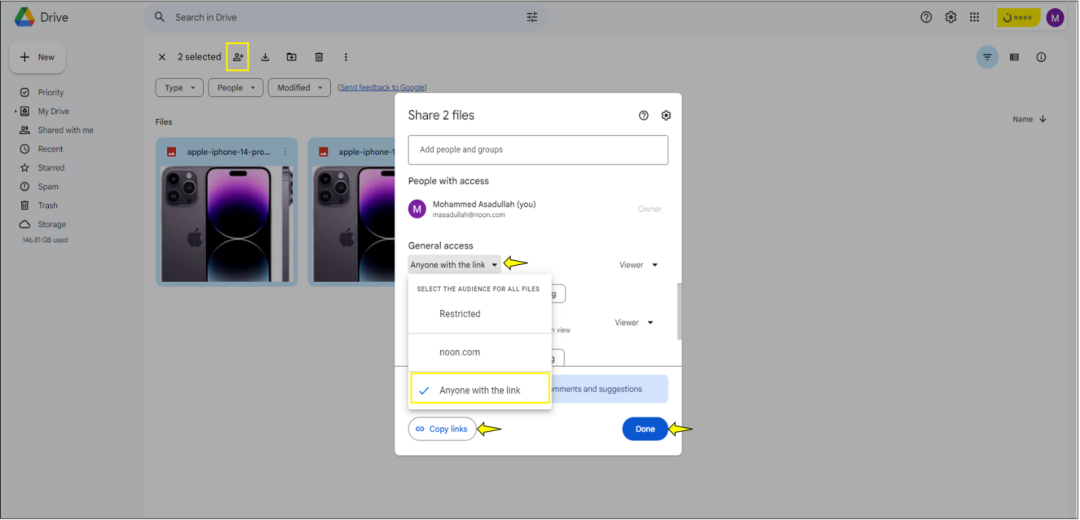Click the New button
This screenshot has width=1080, height=520.
point(37,57)
